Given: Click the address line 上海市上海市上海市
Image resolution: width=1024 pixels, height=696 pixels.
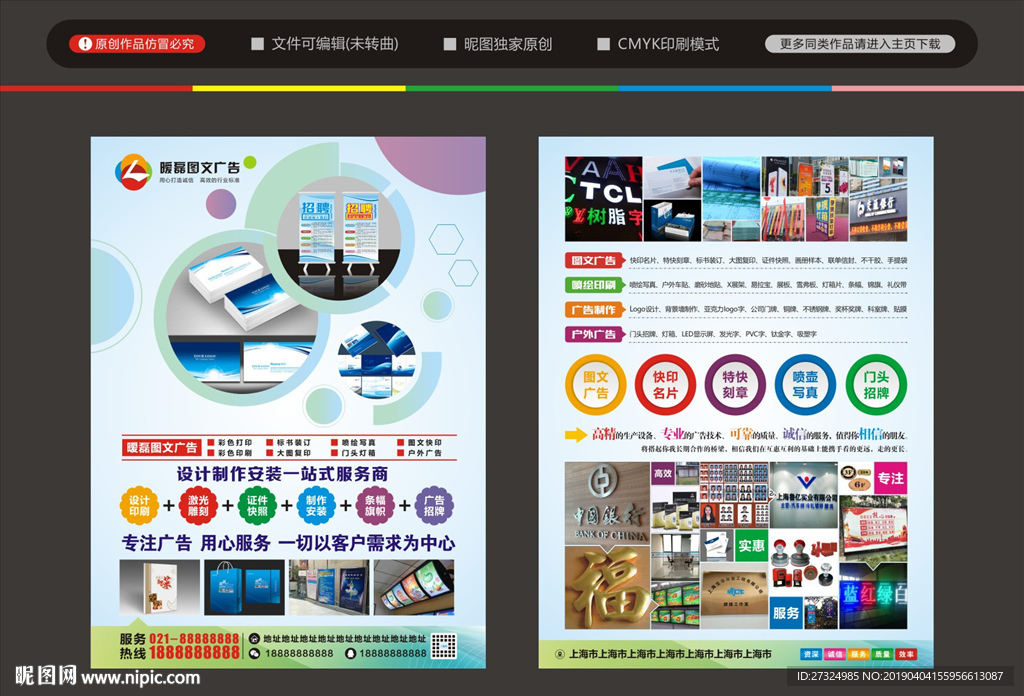Looking at the screenshot, I should [x=671, y=654].
